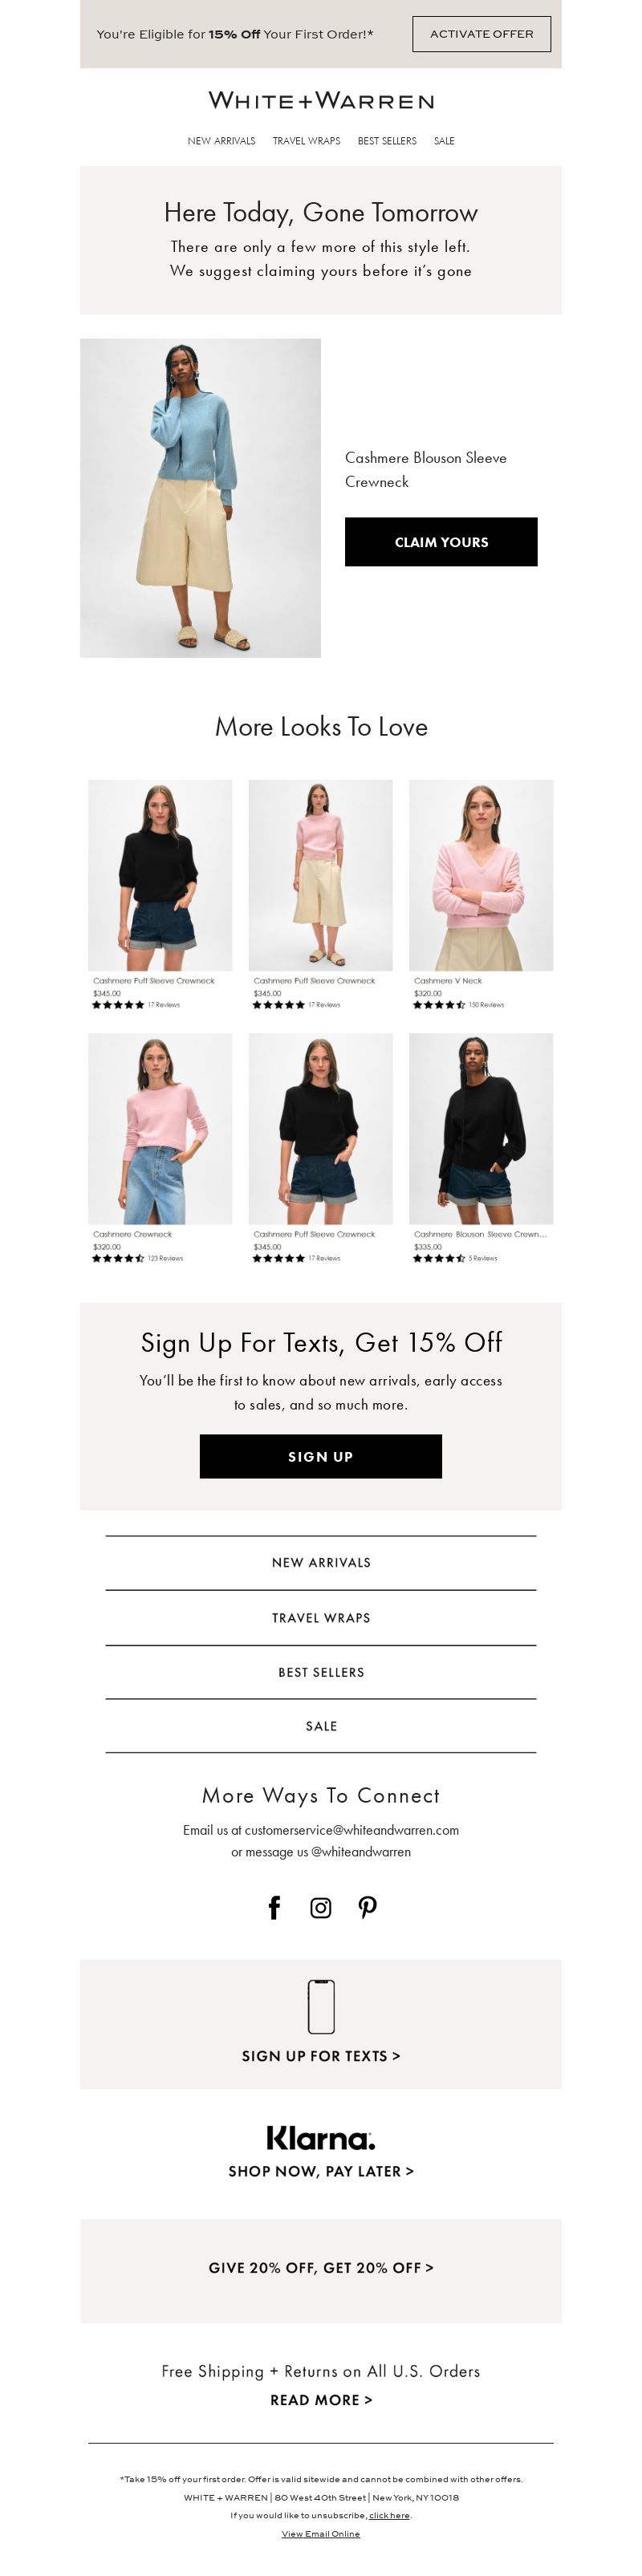This screenshot has height=2576, width=642.
Task: Click Read More under Free Shipping
Action: pos(321,2399)
